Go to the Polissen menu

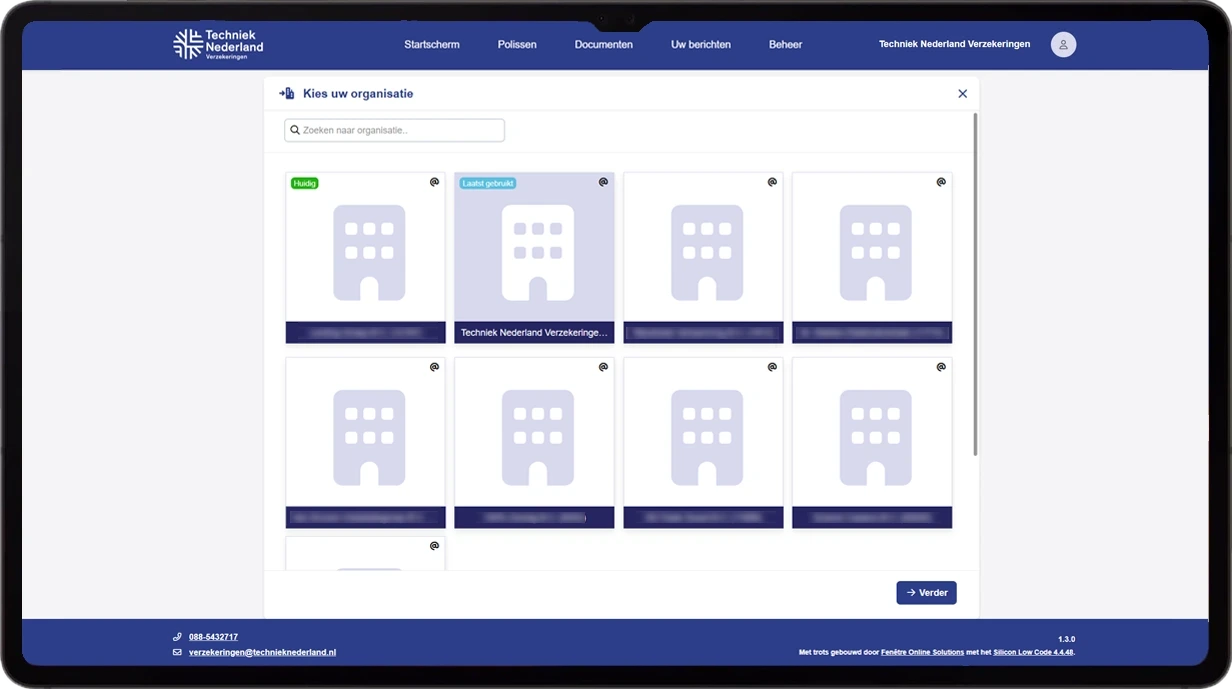tap(517, 45)
